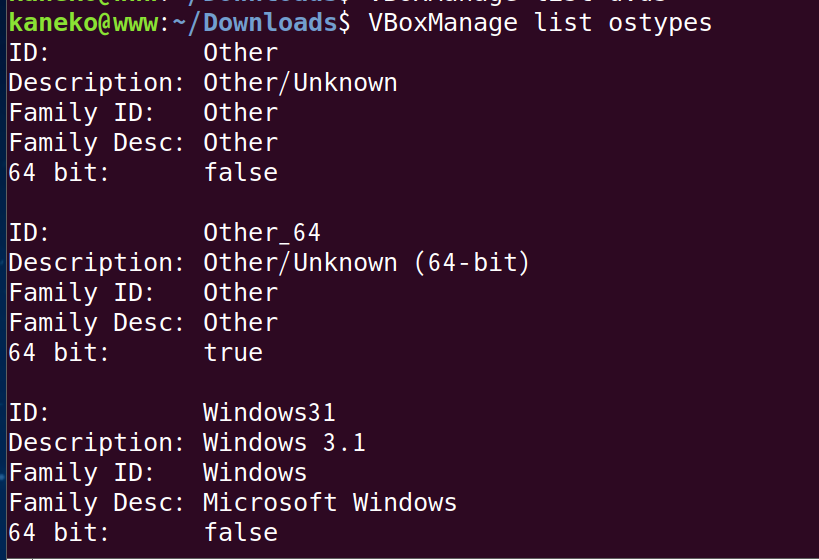Image resolution: width=819 pixels, height=560 pixels.
Task: Click the Description label of Windows31 entry
Action: 97,443
